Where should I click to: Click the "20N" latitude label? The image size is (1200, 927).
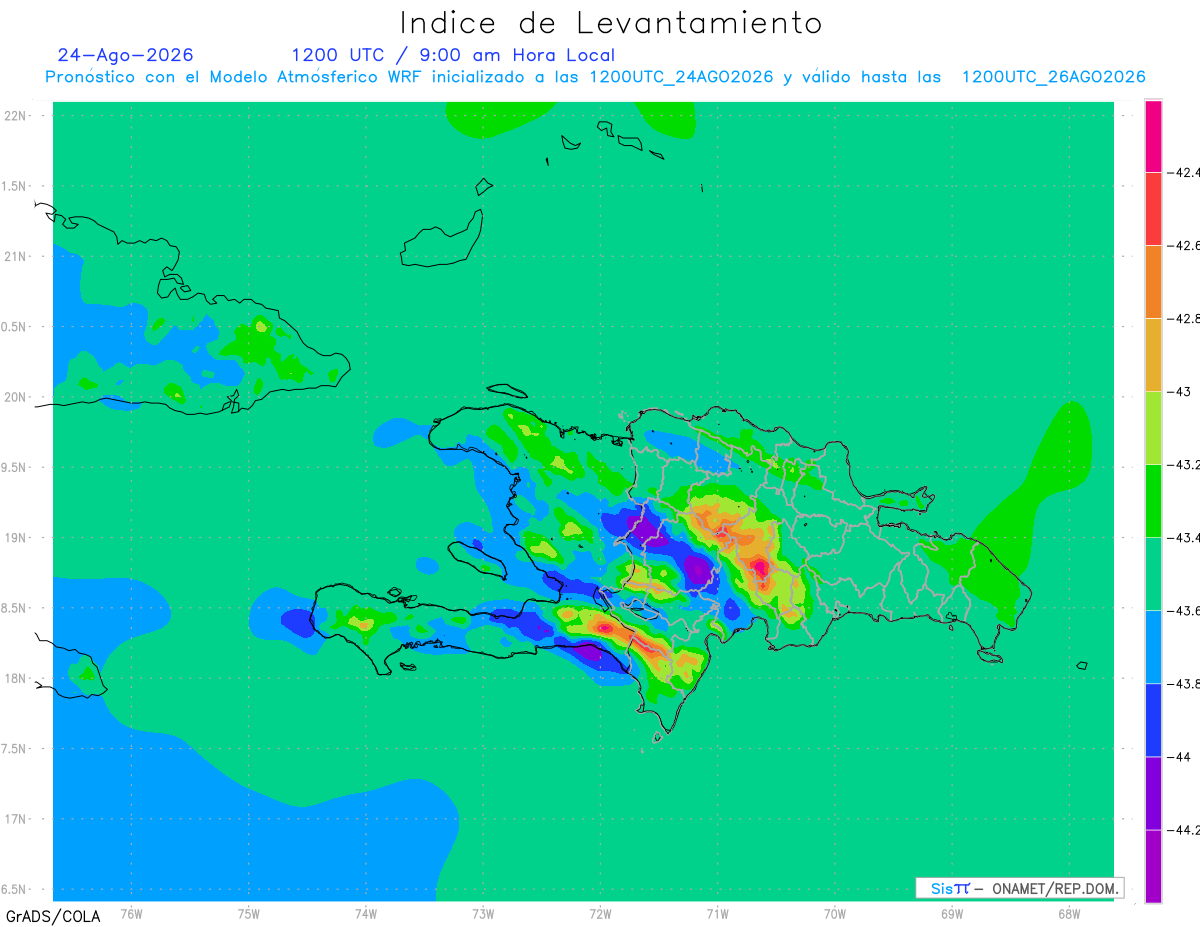(x=16, y=397)
